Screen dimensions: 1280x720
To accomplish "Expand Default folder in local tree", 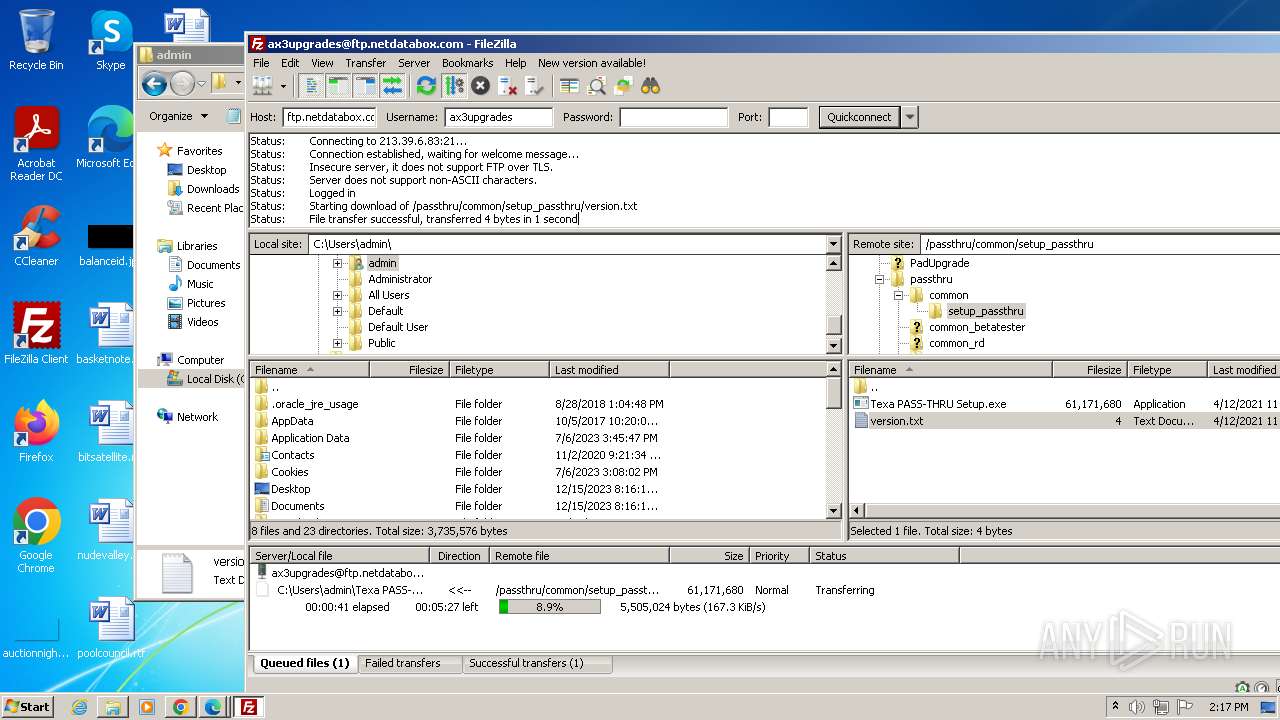I will click(x=337, y=311).
